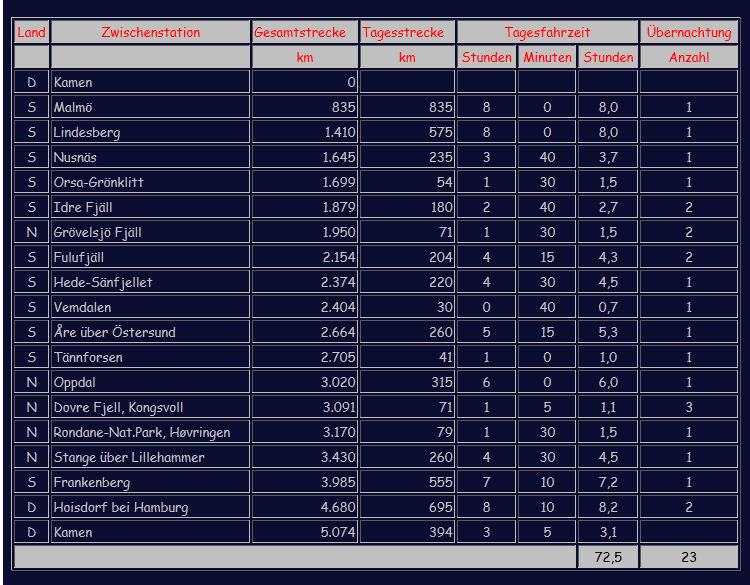Viewport: 750px width, 585px height.
Task: Select the Tännforsen station cell
Action: pos(150,357)
